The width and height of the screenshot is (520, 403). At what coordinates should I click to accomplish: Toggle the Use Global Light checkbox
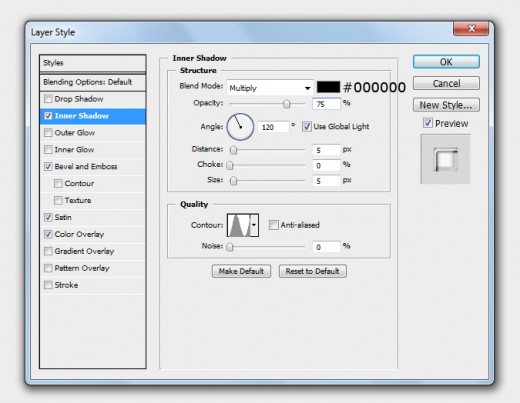click(307, 127)
